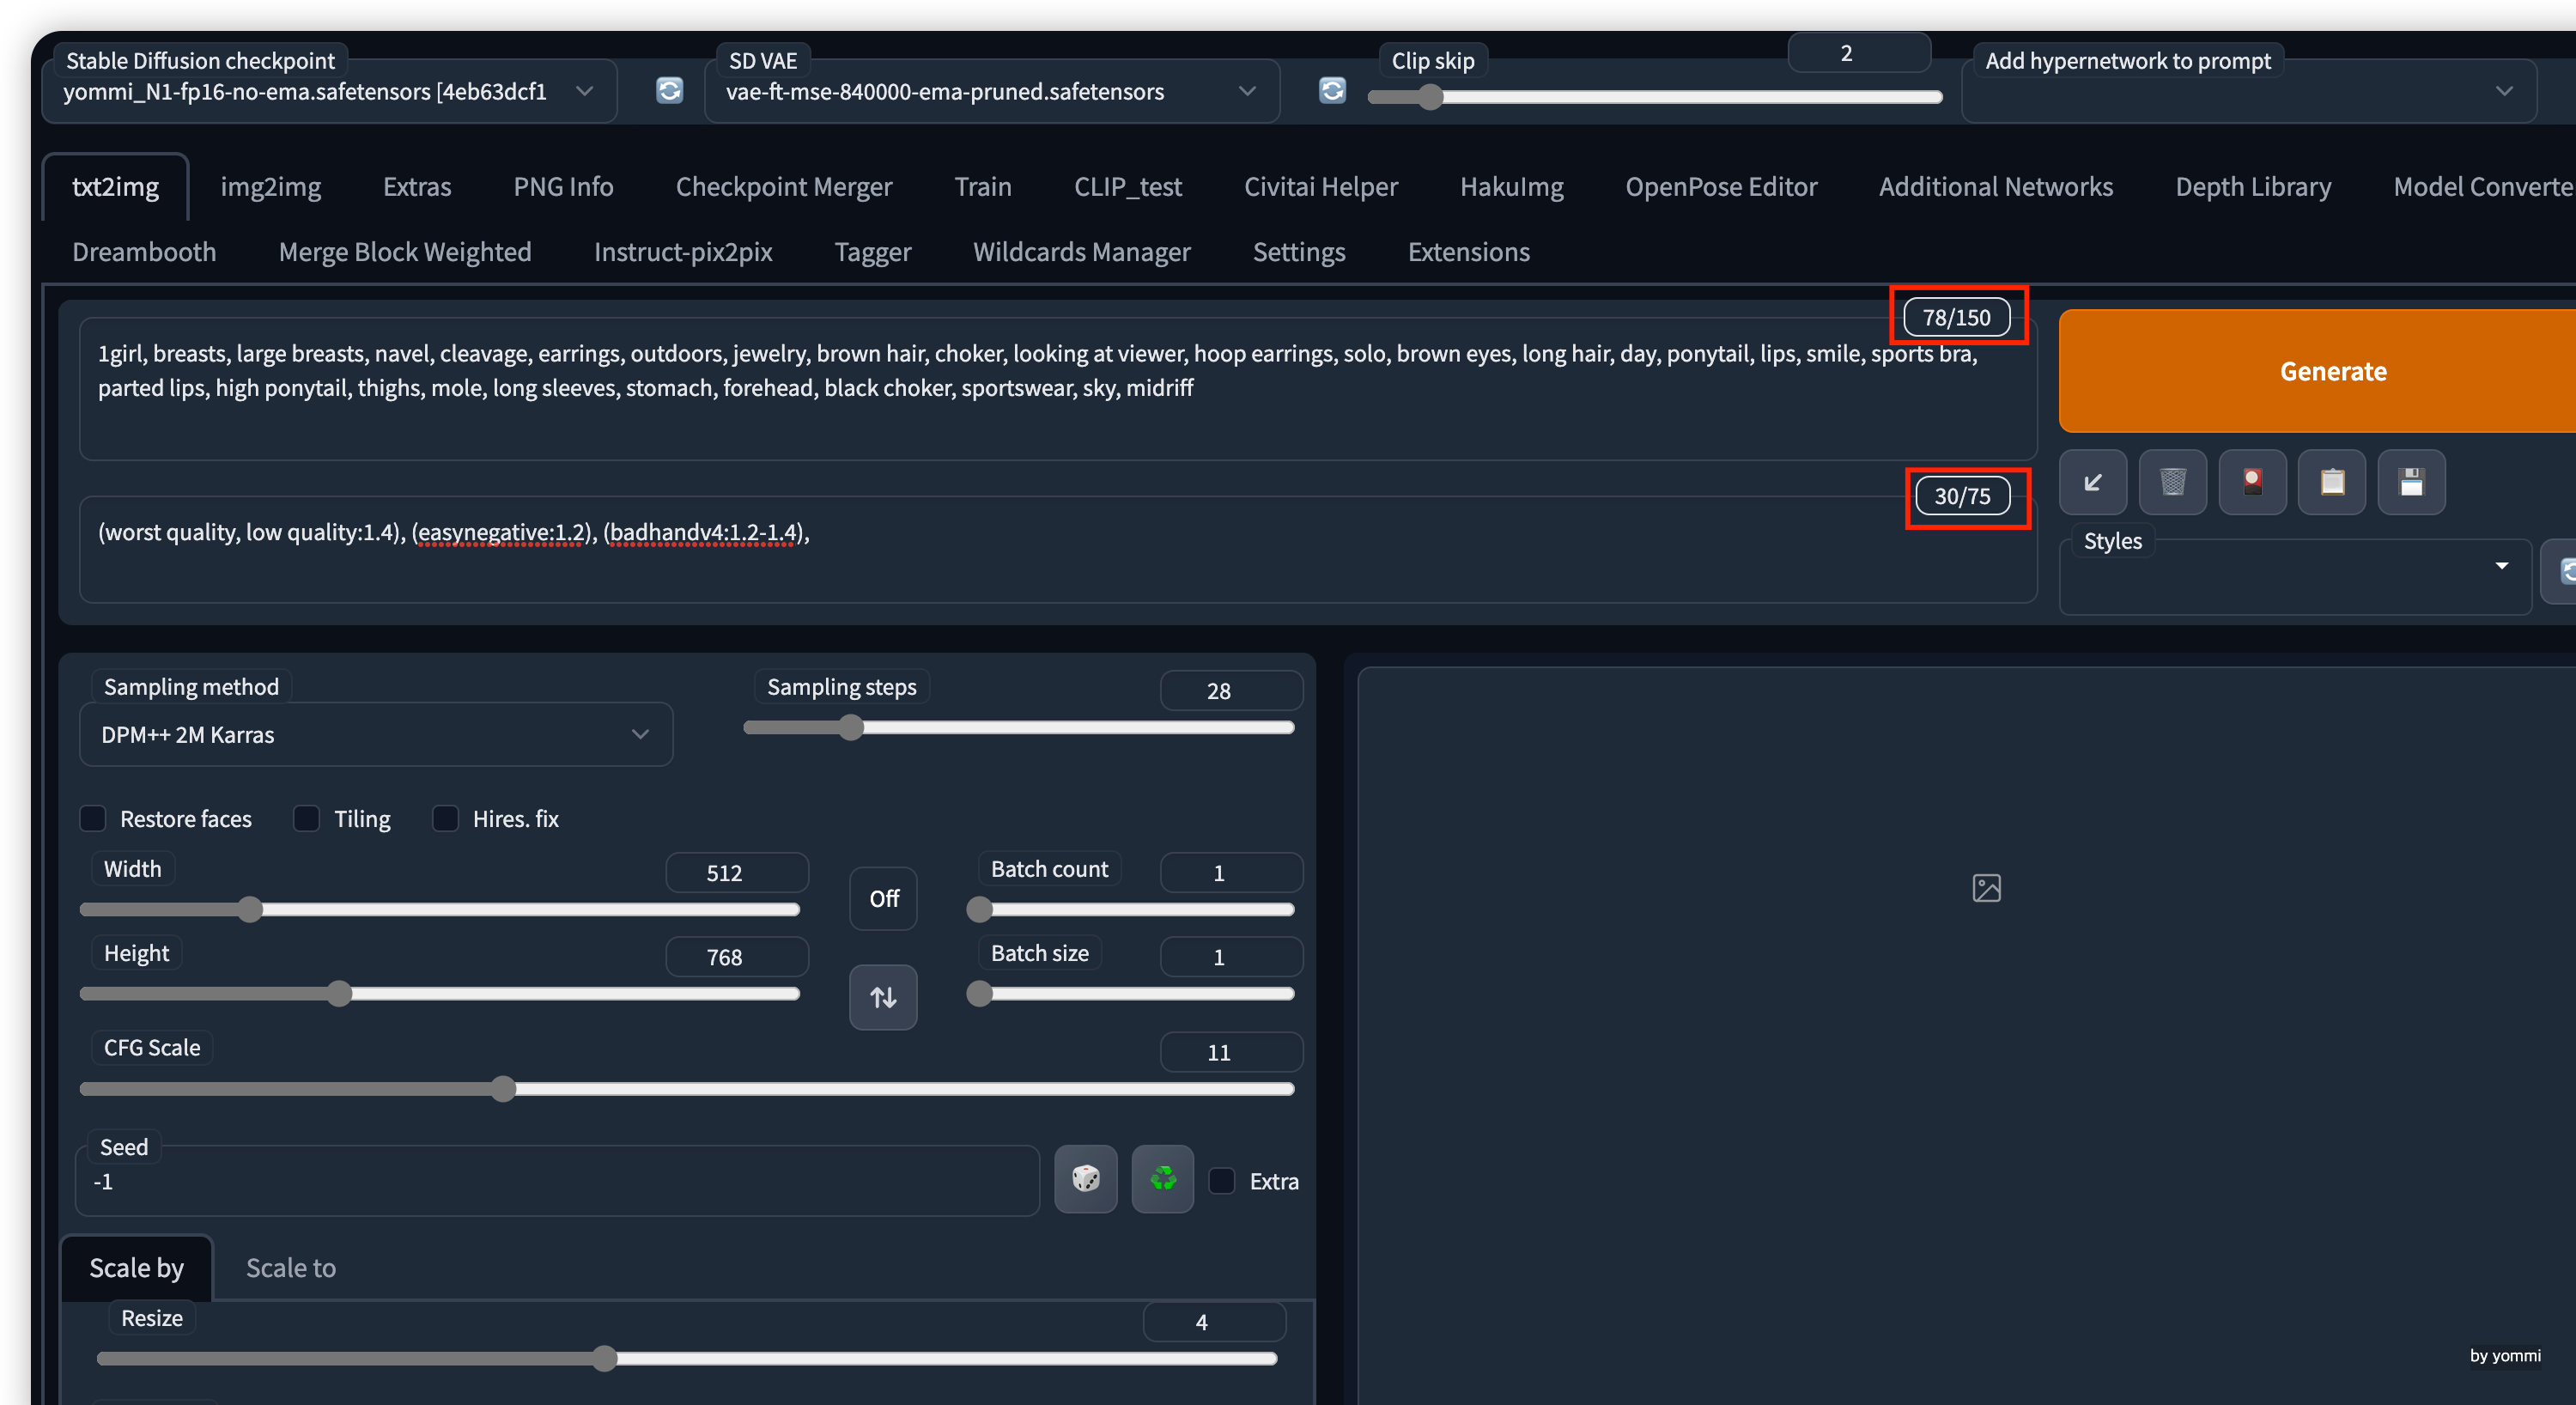2576x1405 pixels.
Task: Open Sampling method dropdown
Action: [376, 735]
